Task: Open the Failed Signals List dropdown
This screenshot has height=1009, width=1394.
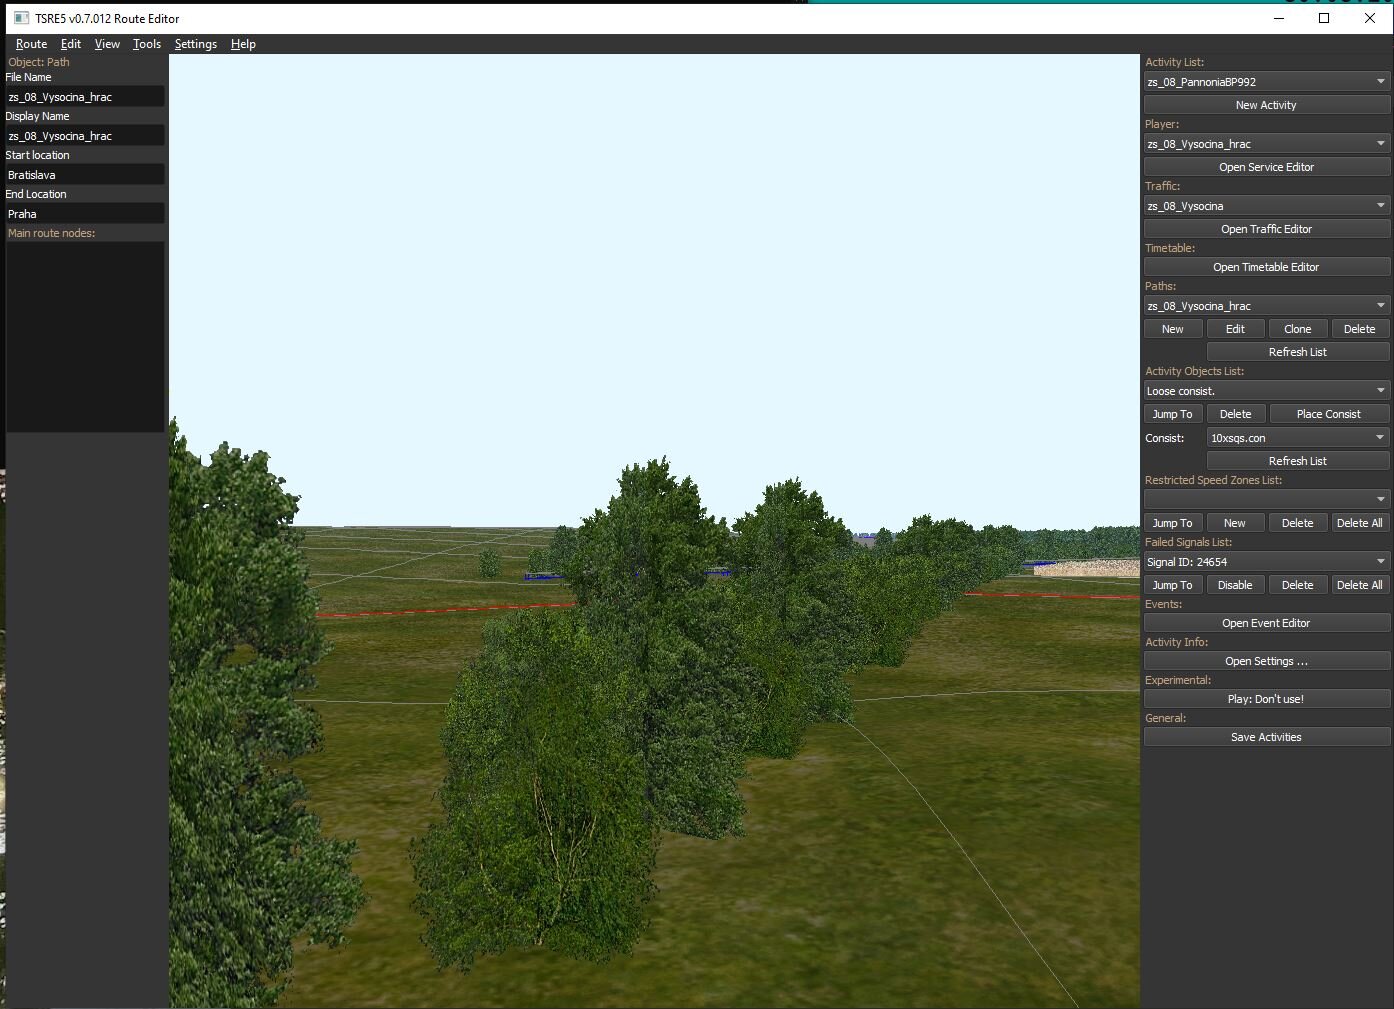Action: coord(1266,562)
